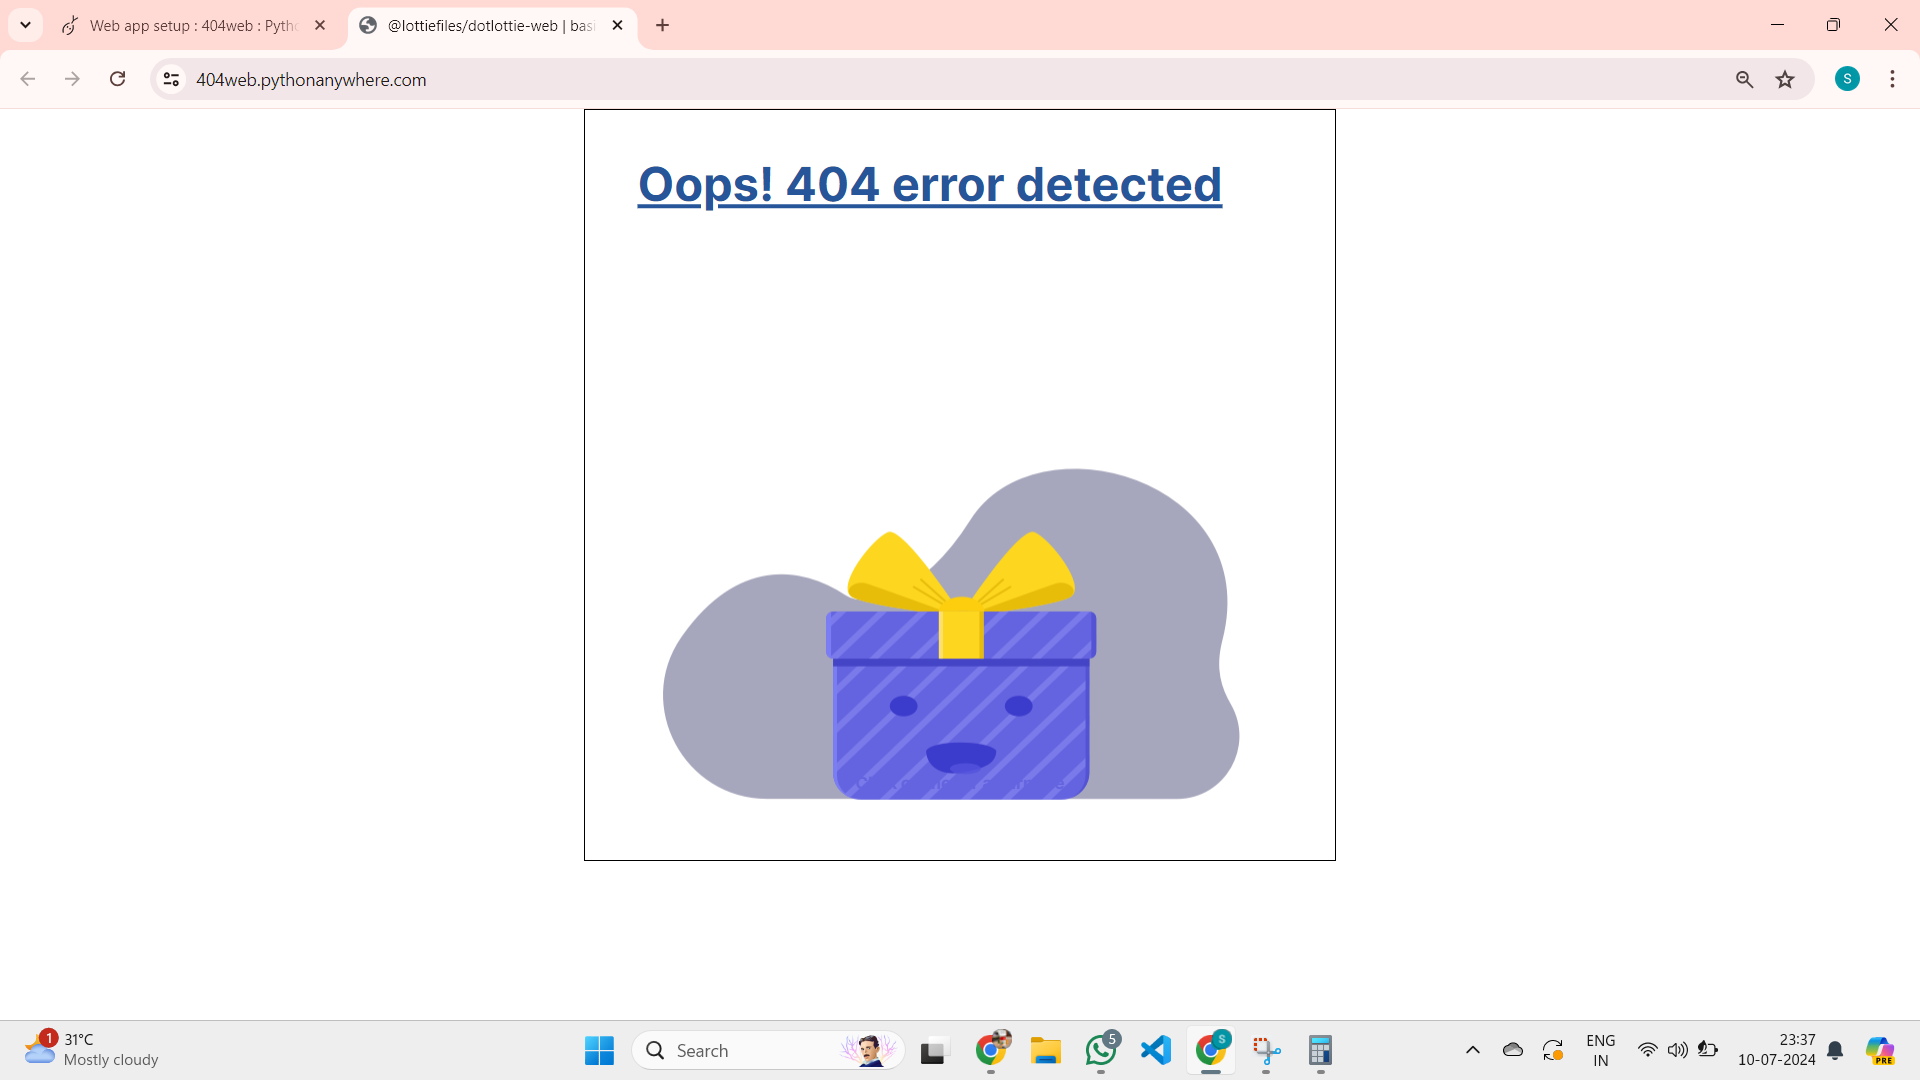
Task: Open the Task View icon
Action: [933, 1050]
